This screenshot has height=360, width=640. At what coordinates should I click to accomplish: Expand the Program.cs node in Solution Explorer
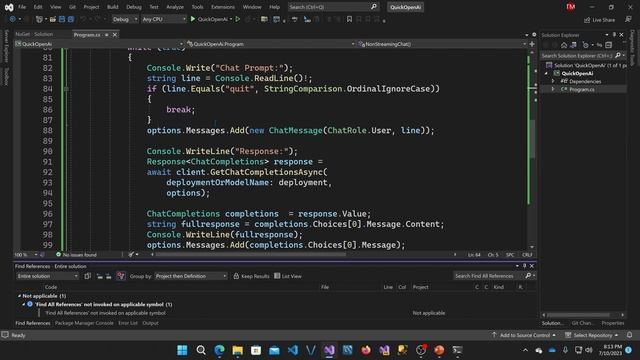click(x=553, y=89)
